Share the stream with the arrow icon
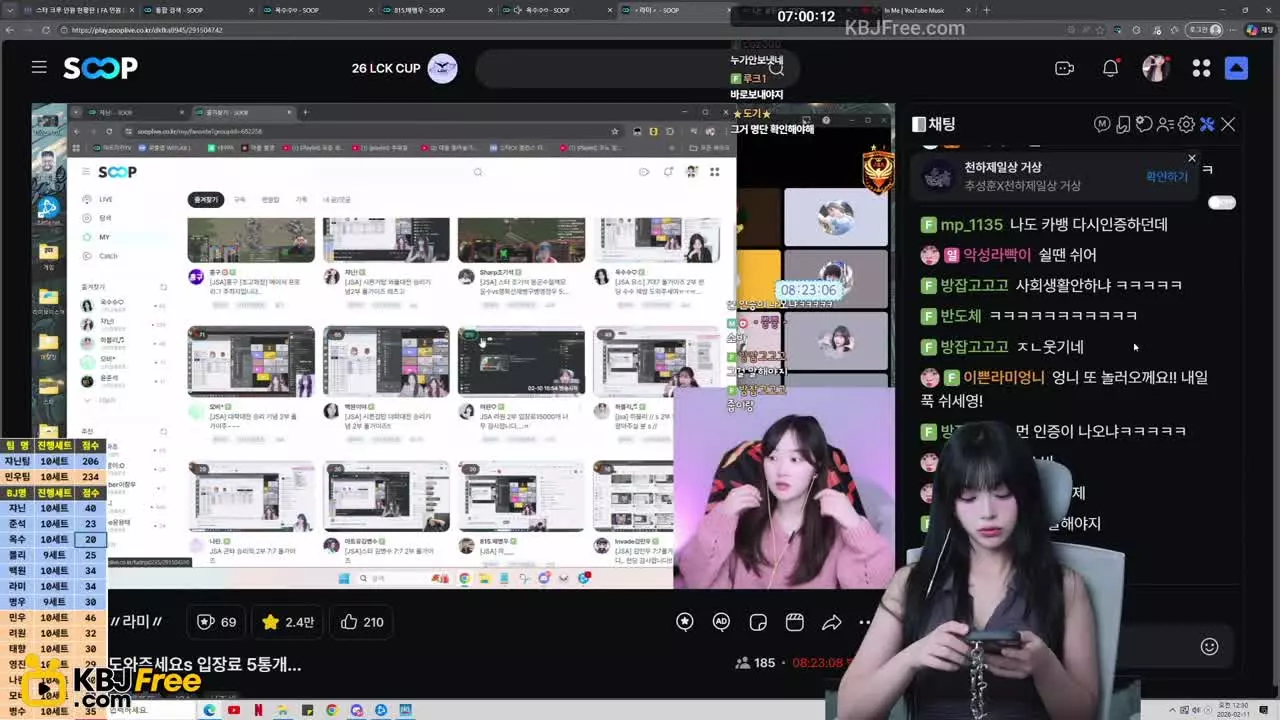Screen dimensions: 1280x720 coord(831,622)
